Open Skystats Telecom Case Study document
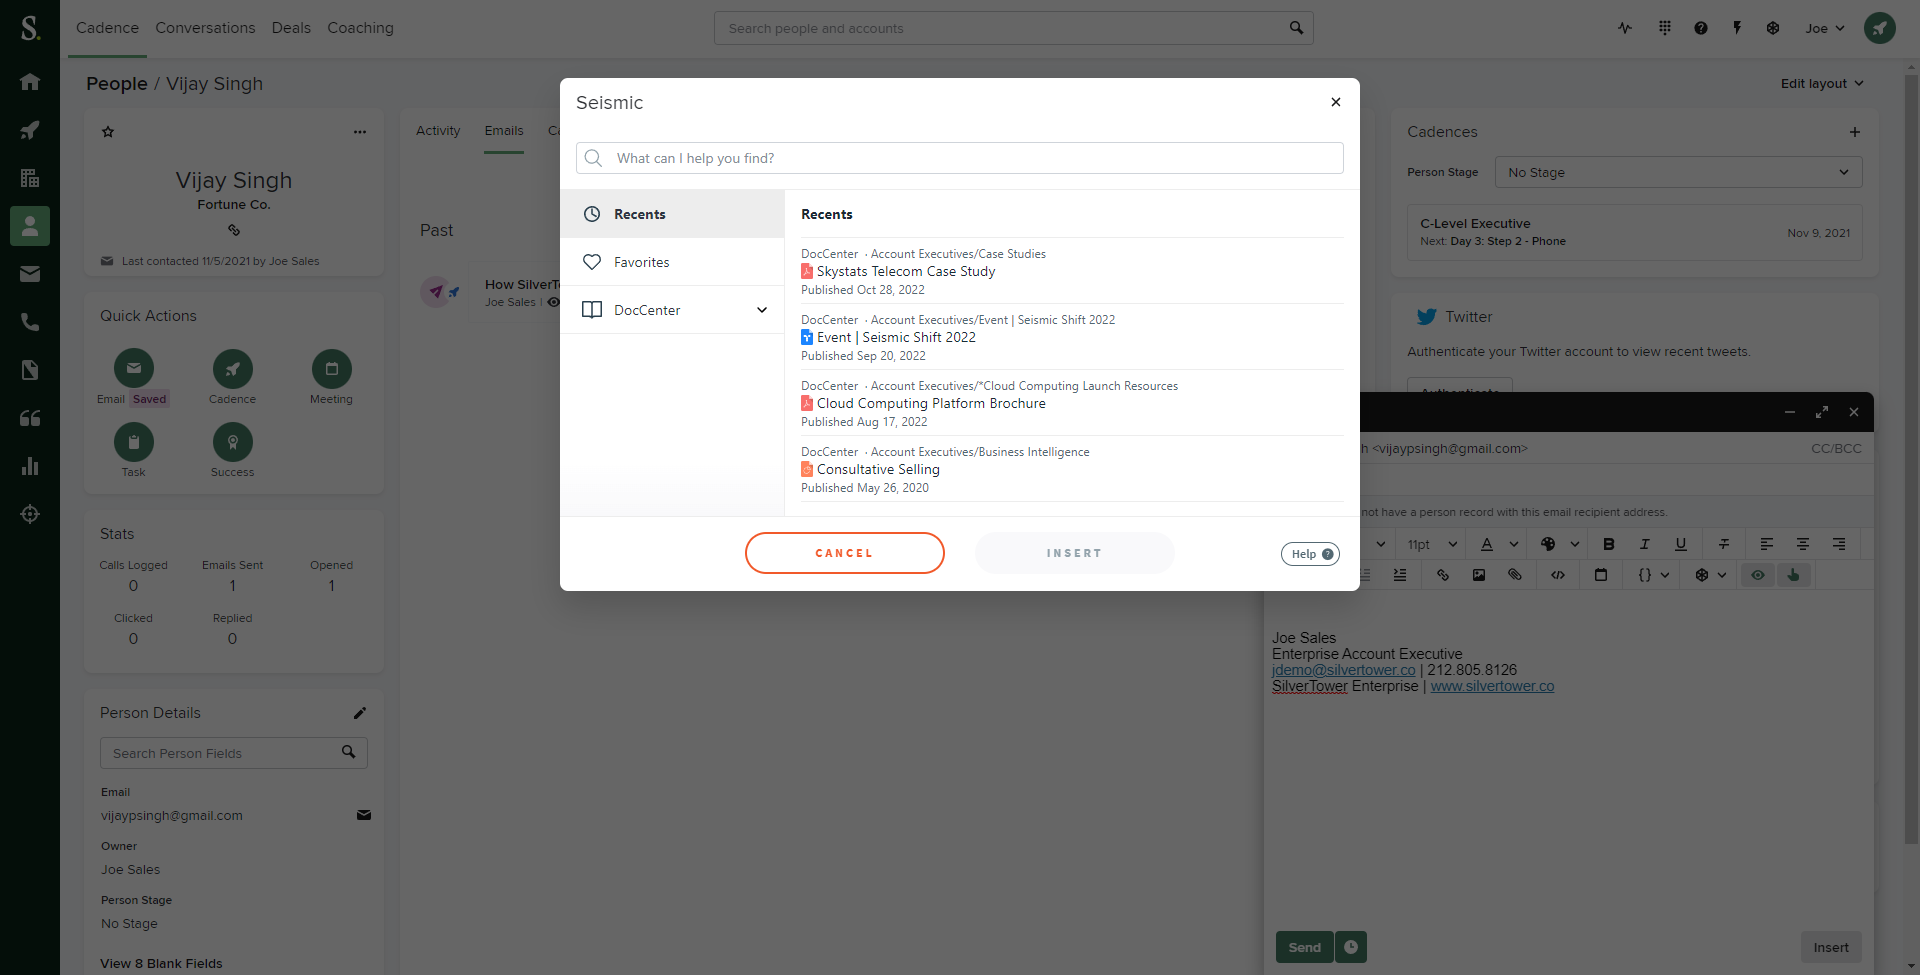This screenshot has height=975, width=1920. pyautogui.click(x=906, y=272)
